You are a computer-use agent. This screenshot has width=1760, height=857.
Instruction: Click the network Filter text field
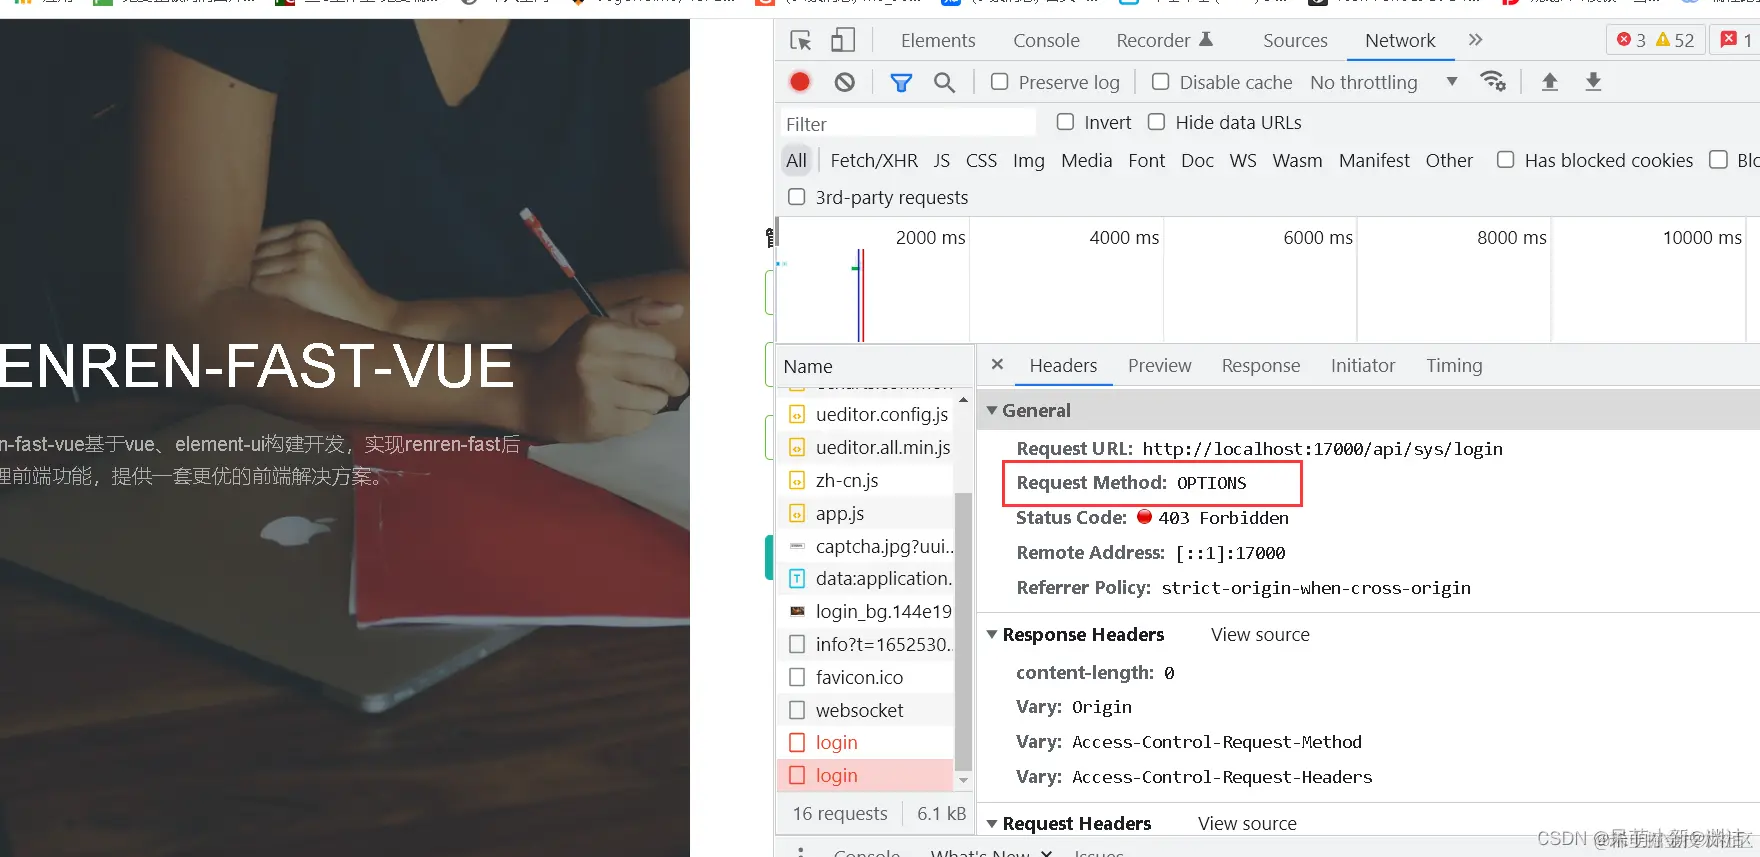pos(908,123)
